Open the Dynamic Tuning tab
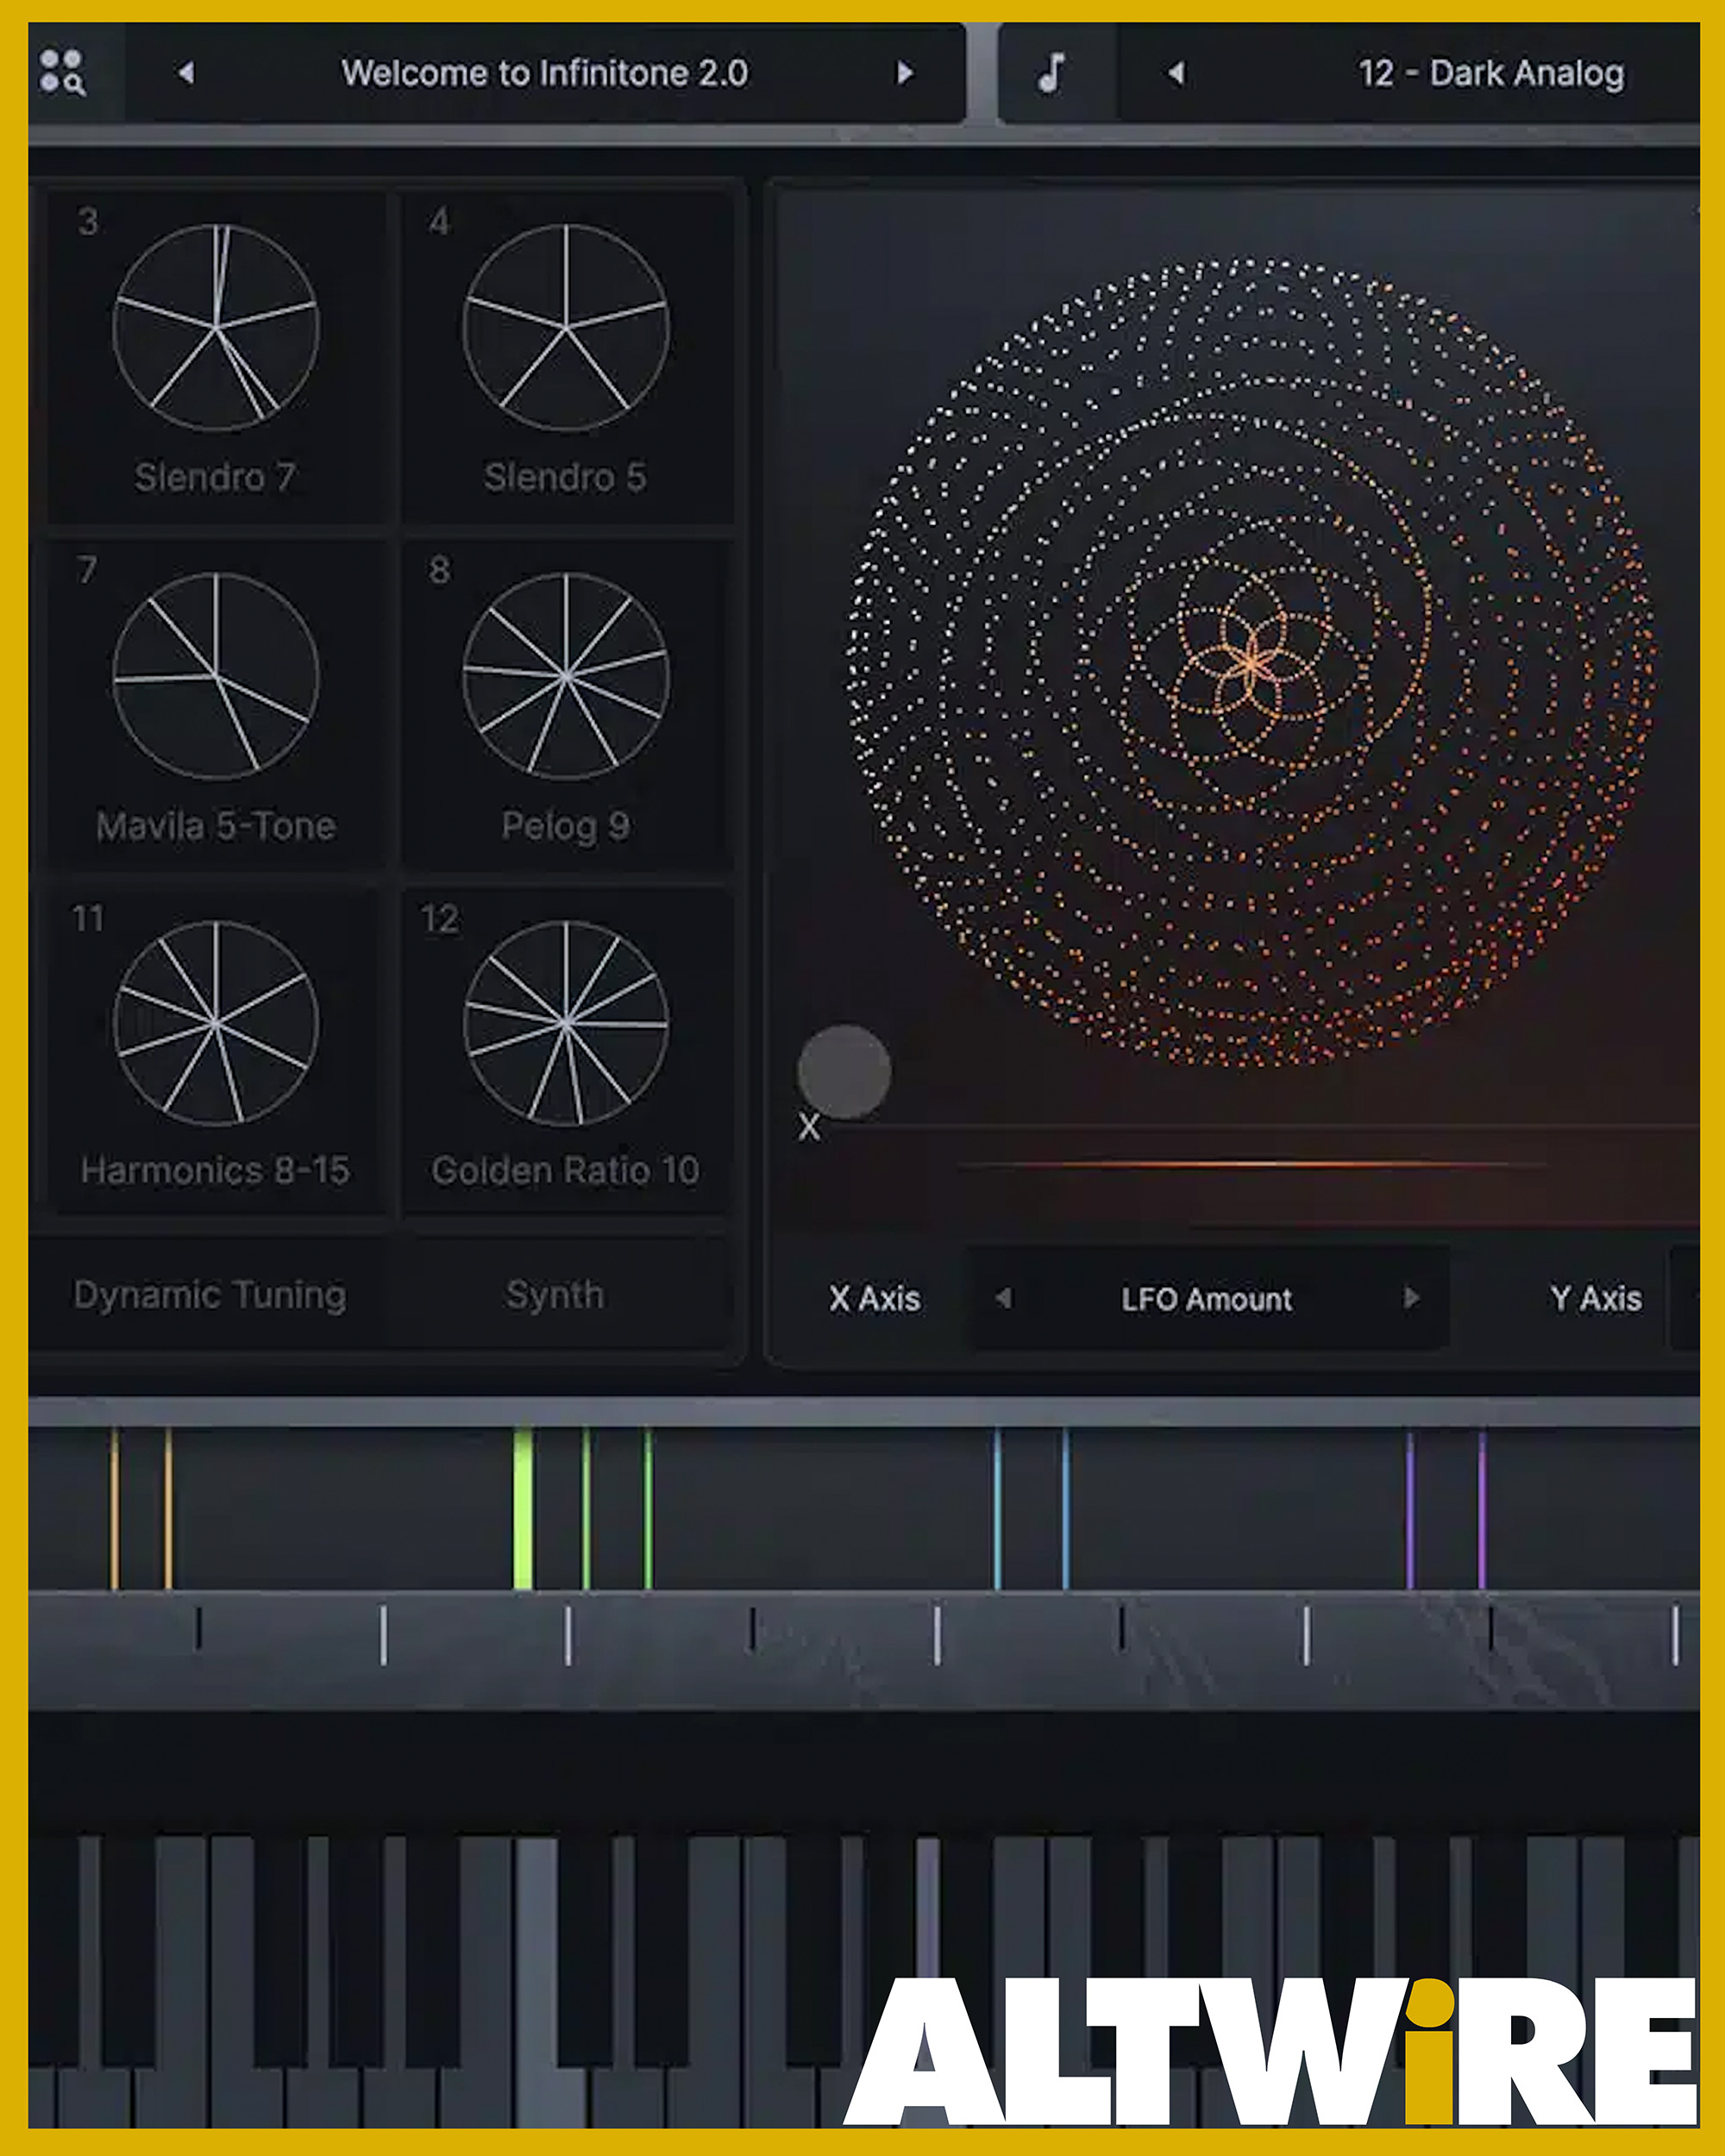 click(210, 1294)
